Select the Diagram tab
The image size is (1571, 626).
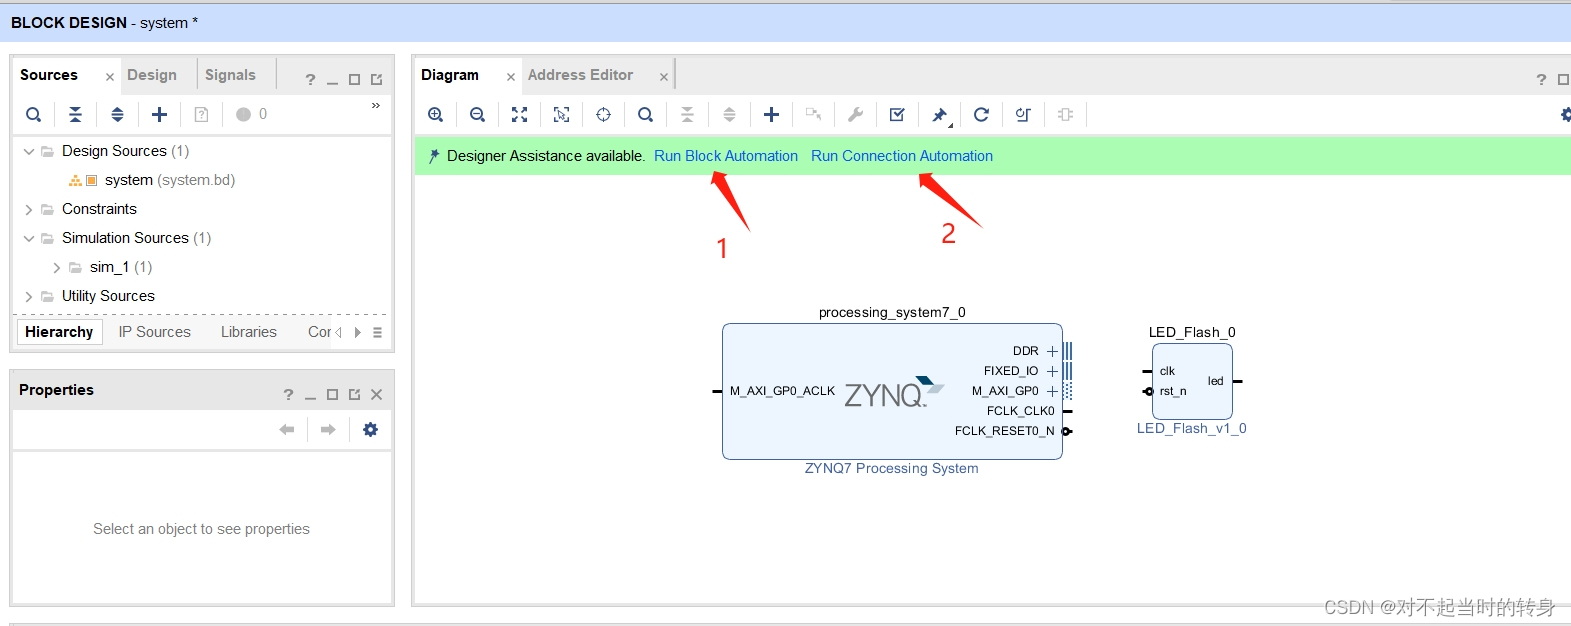coord(450,75)
